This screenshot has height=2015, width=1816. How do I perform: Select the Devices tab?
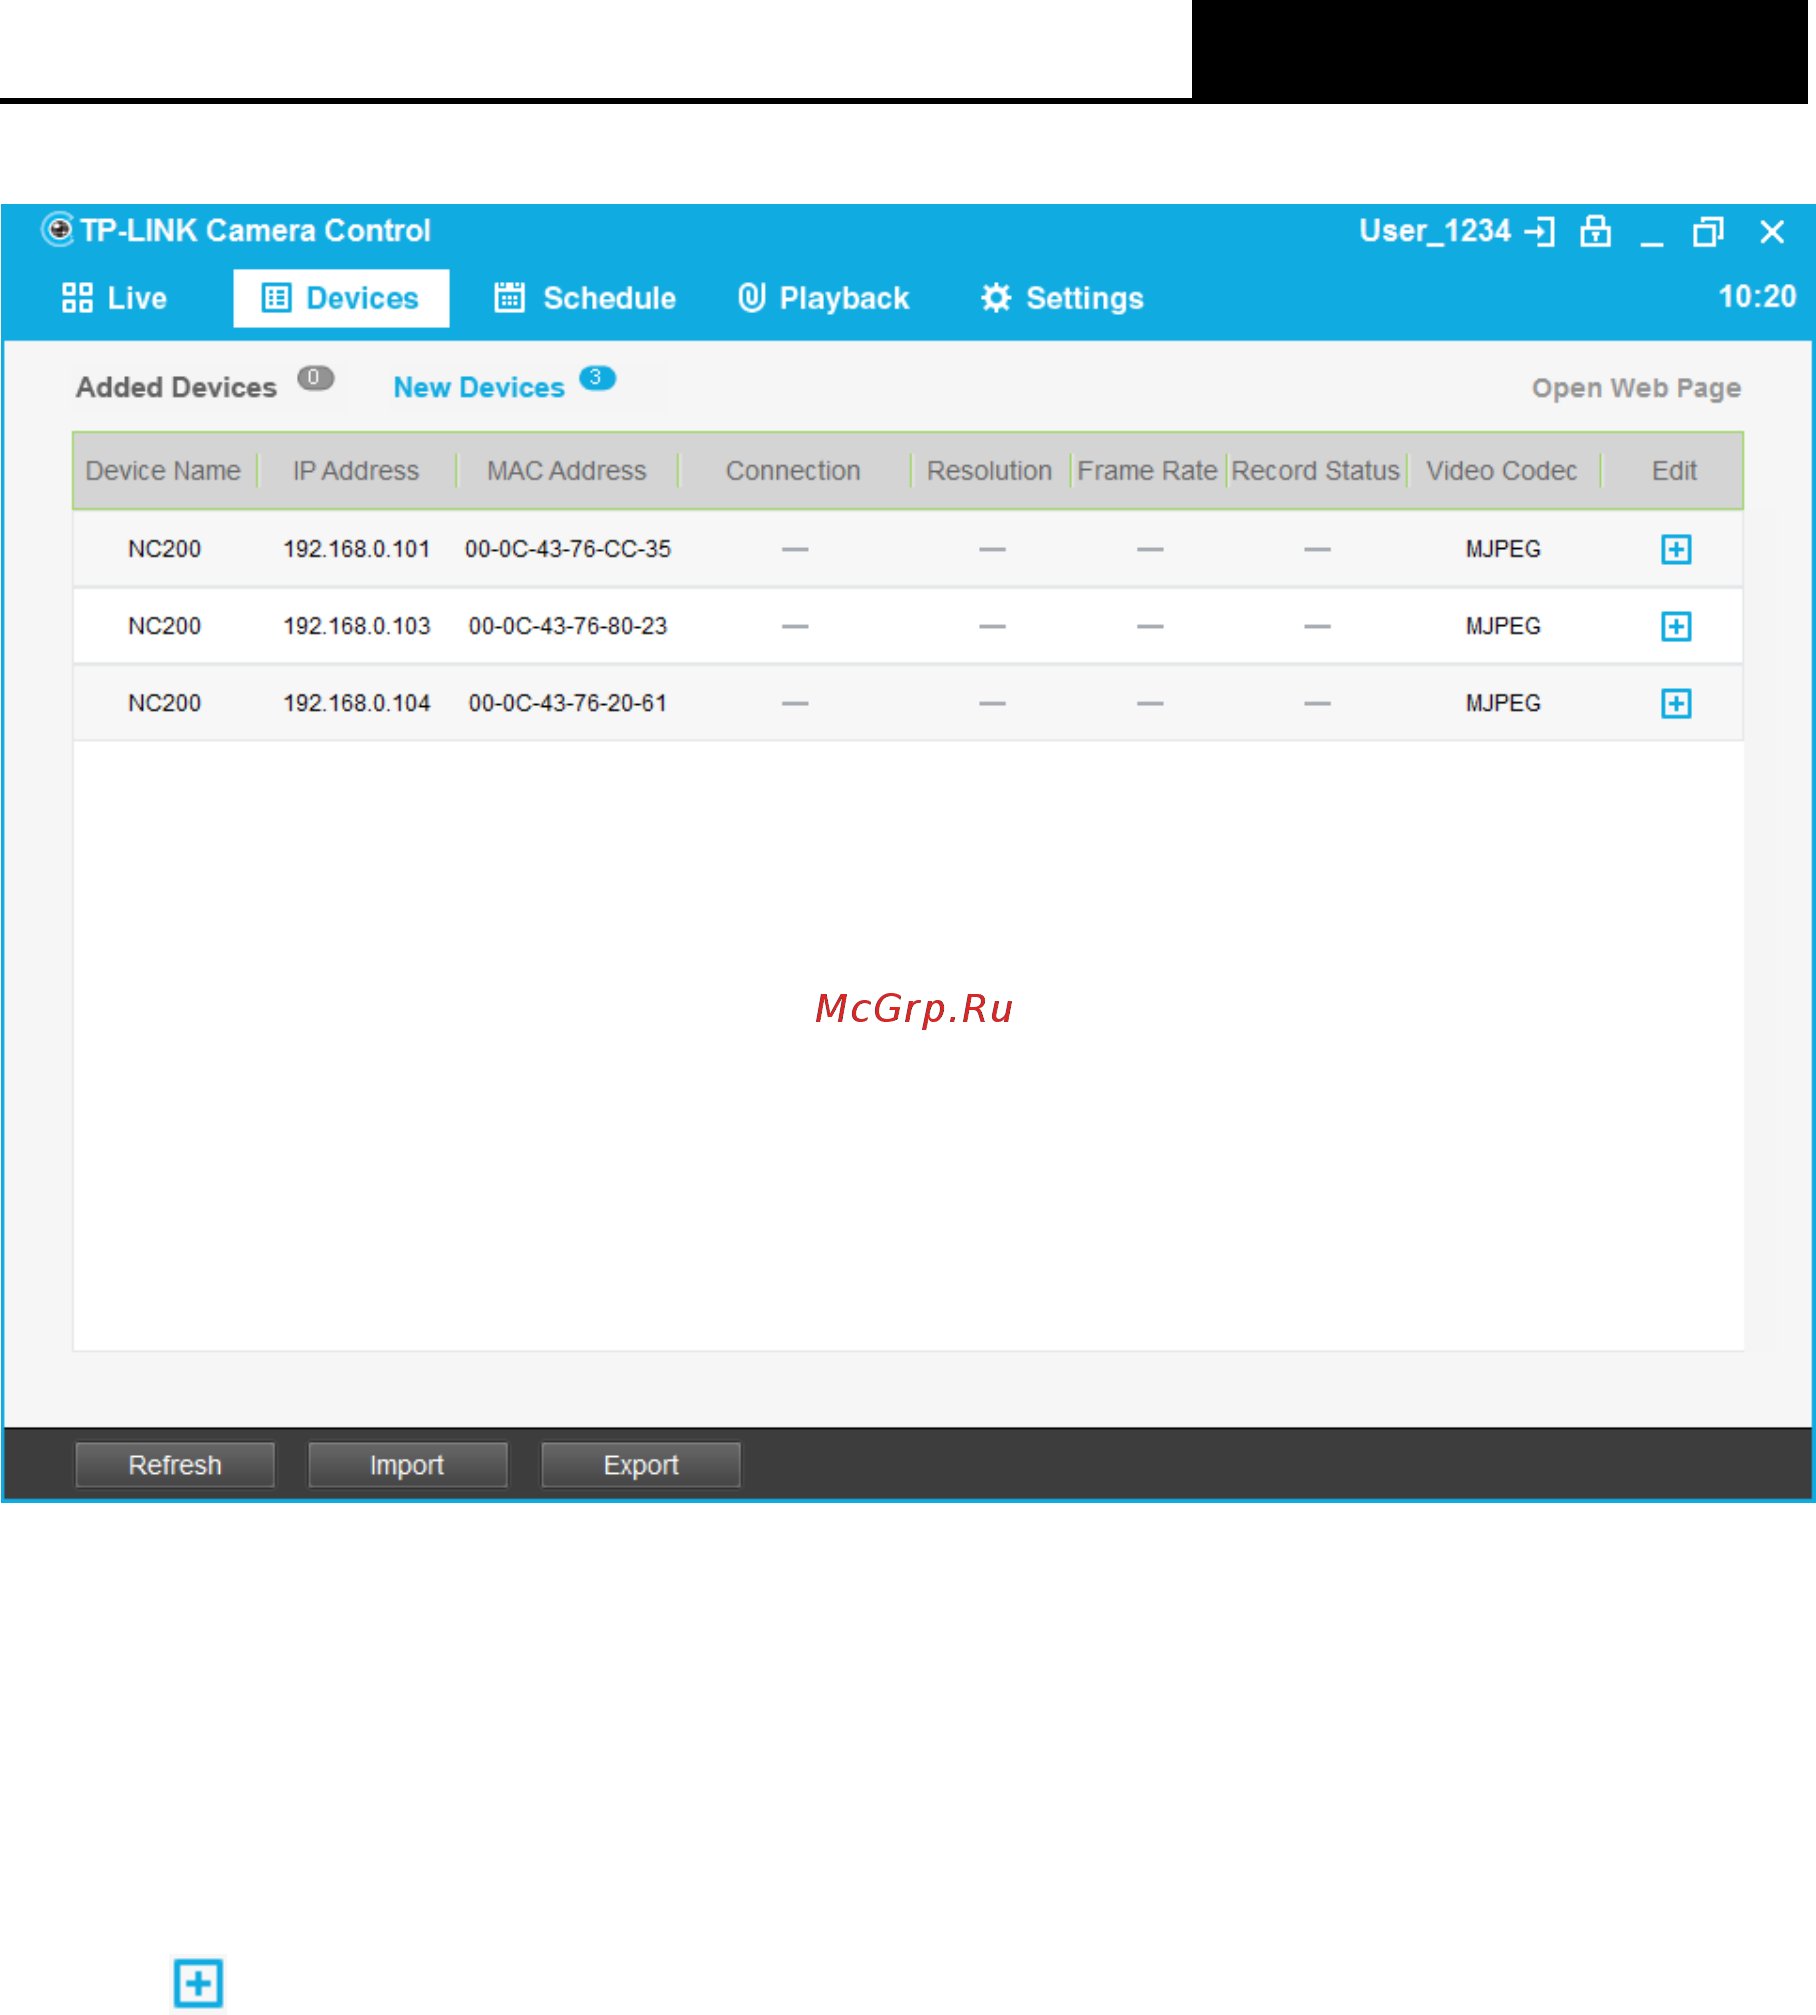coord(341,298)
